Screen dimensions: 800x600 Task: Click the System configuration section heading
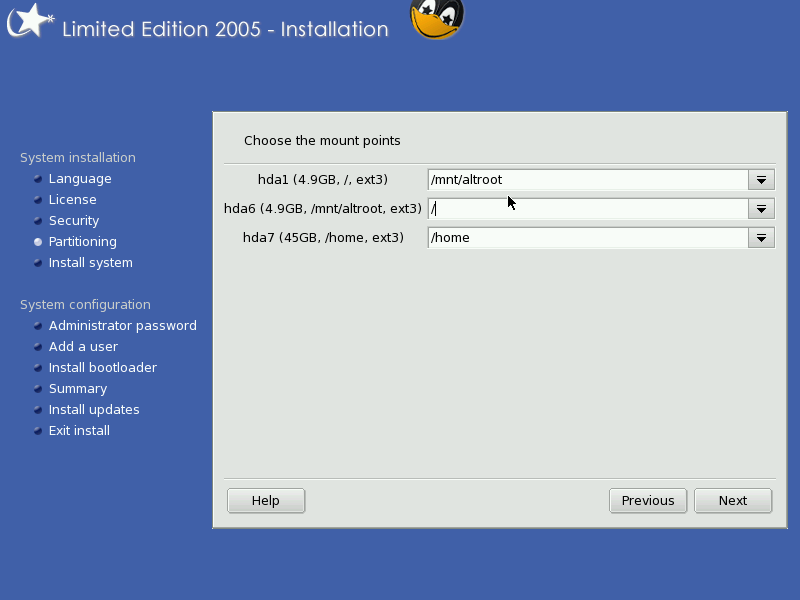click(85, 305)
